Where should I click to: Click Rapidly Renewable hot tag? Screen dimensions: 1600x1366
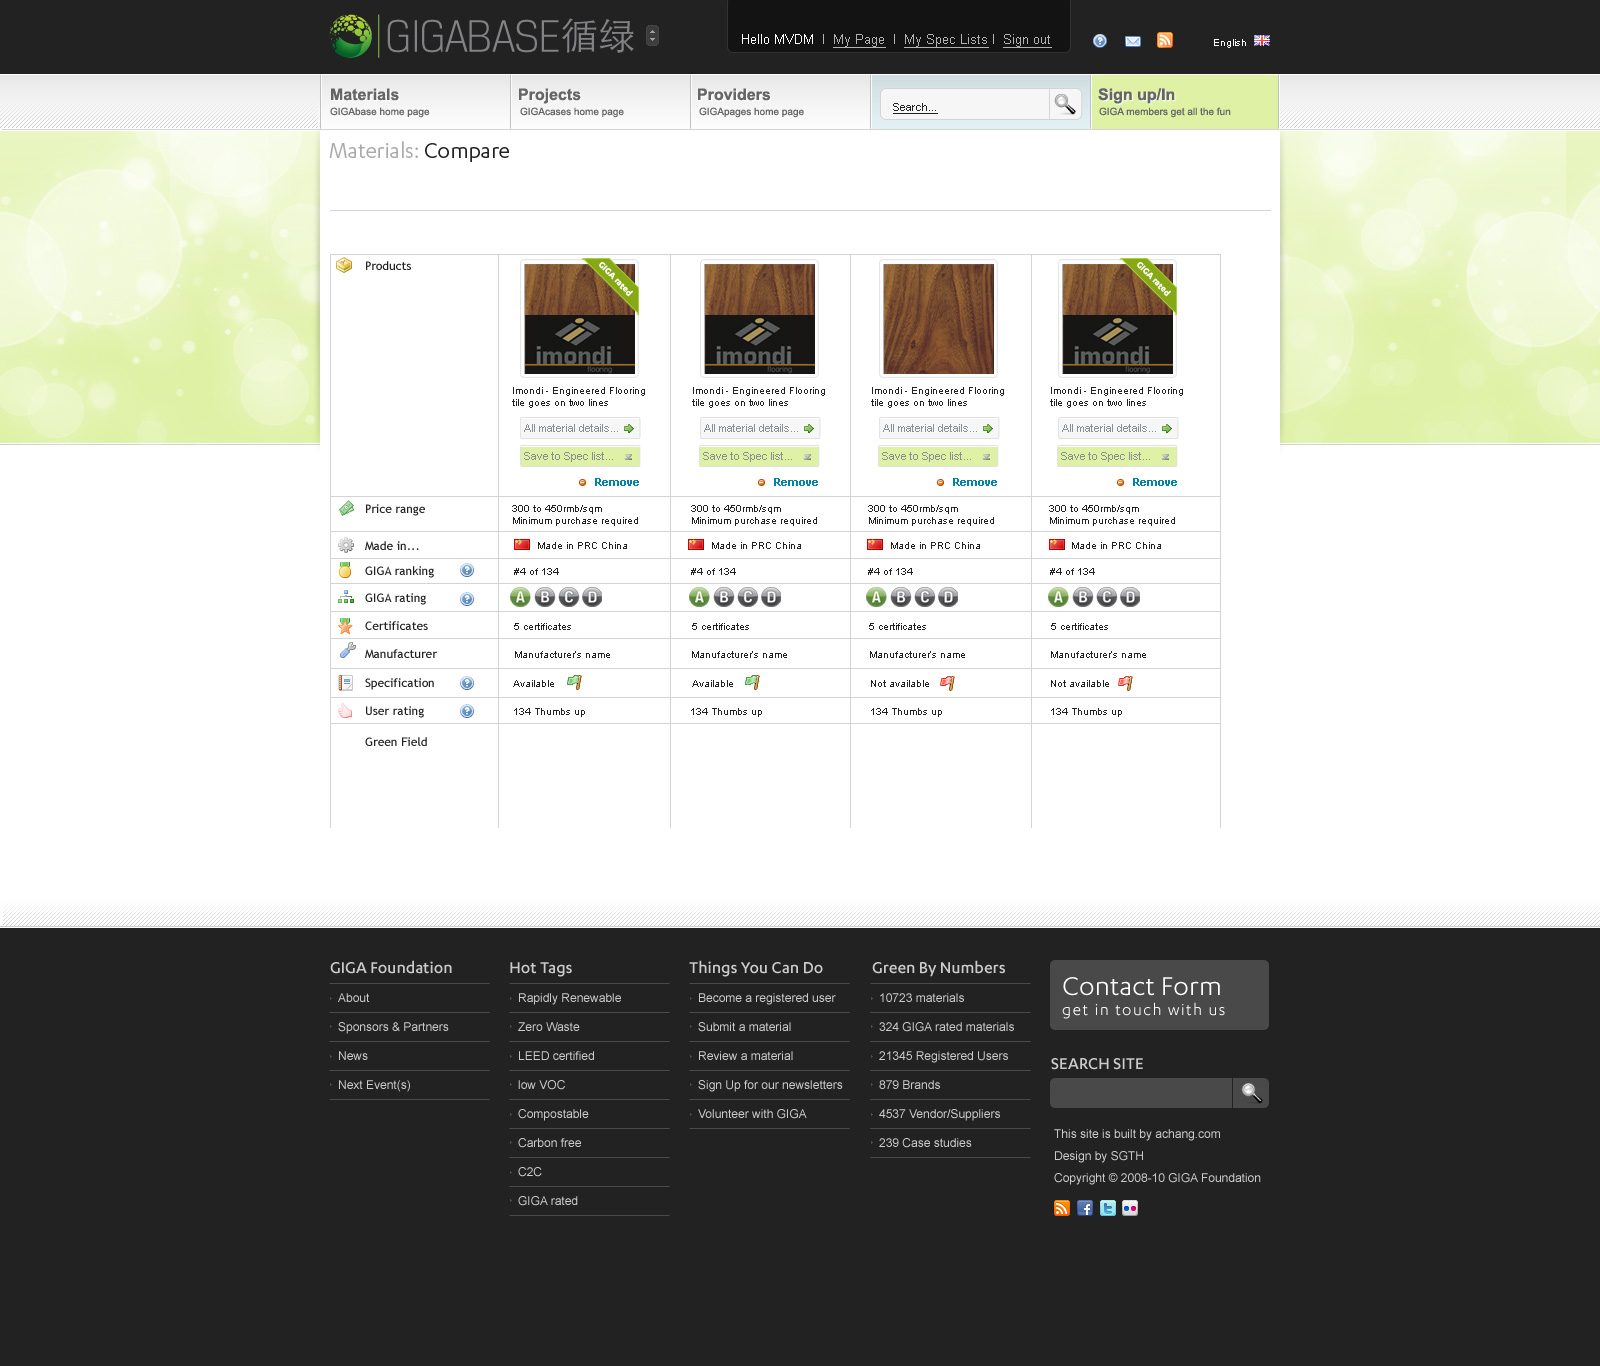pos(569,998)
